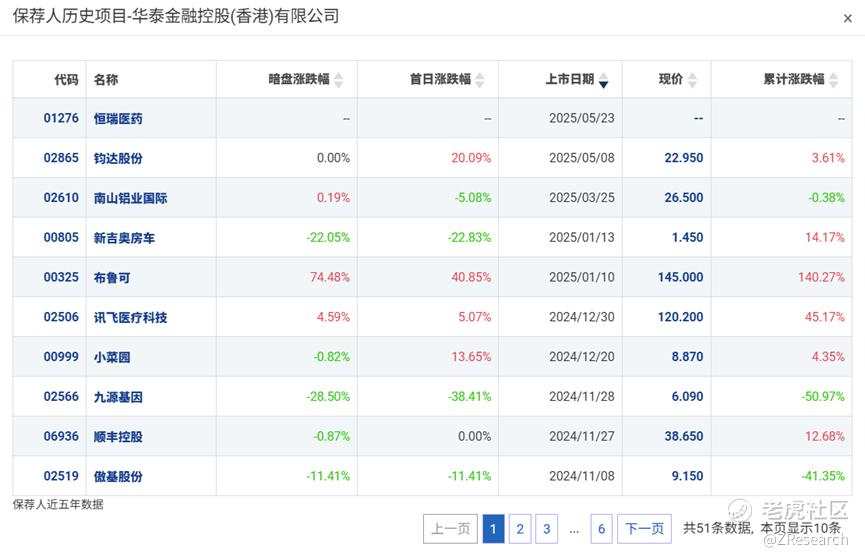Open 恒瑞医药 stock link

click(x=118, y=119)
